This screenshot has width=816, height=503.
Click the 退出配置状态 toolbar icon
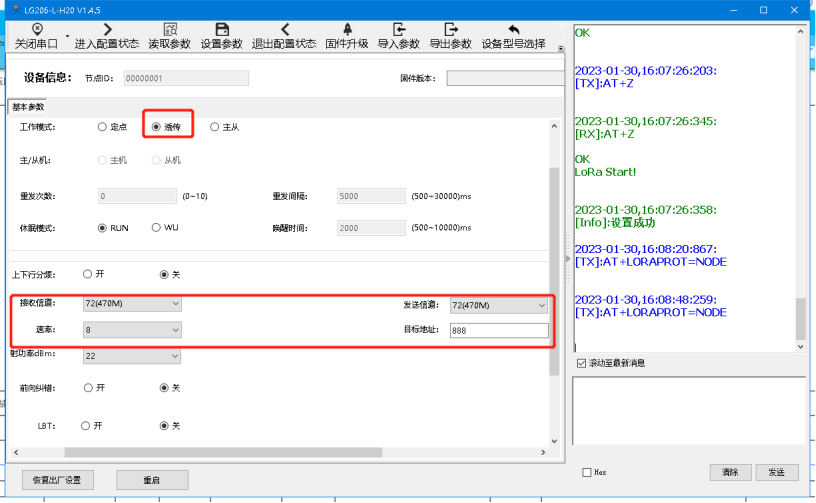point(284,30)
